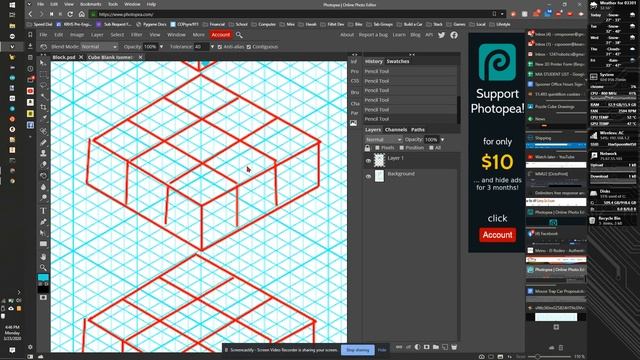Toggle the lock All checkbox
The width and height of the screenshot is (640, 360).
click(431, 148)
